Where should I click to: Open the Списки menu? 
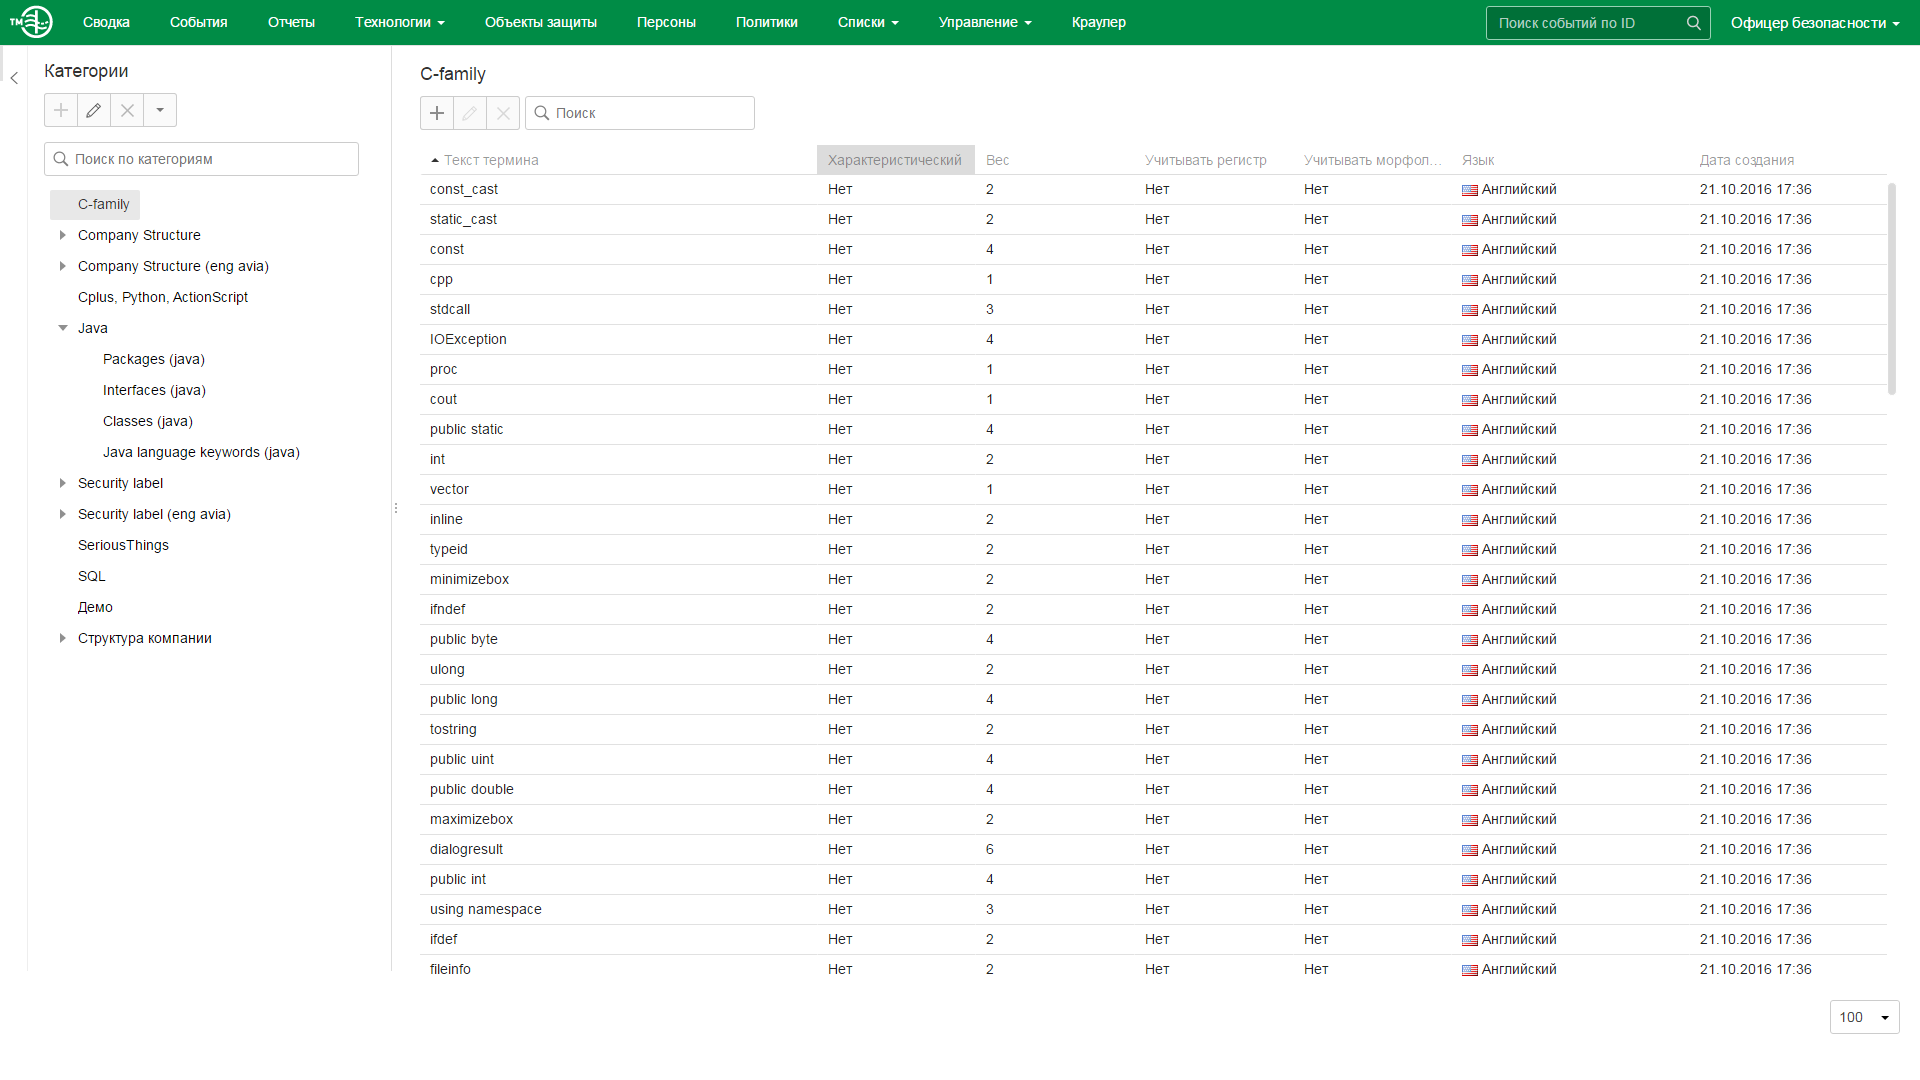point(867,22)
